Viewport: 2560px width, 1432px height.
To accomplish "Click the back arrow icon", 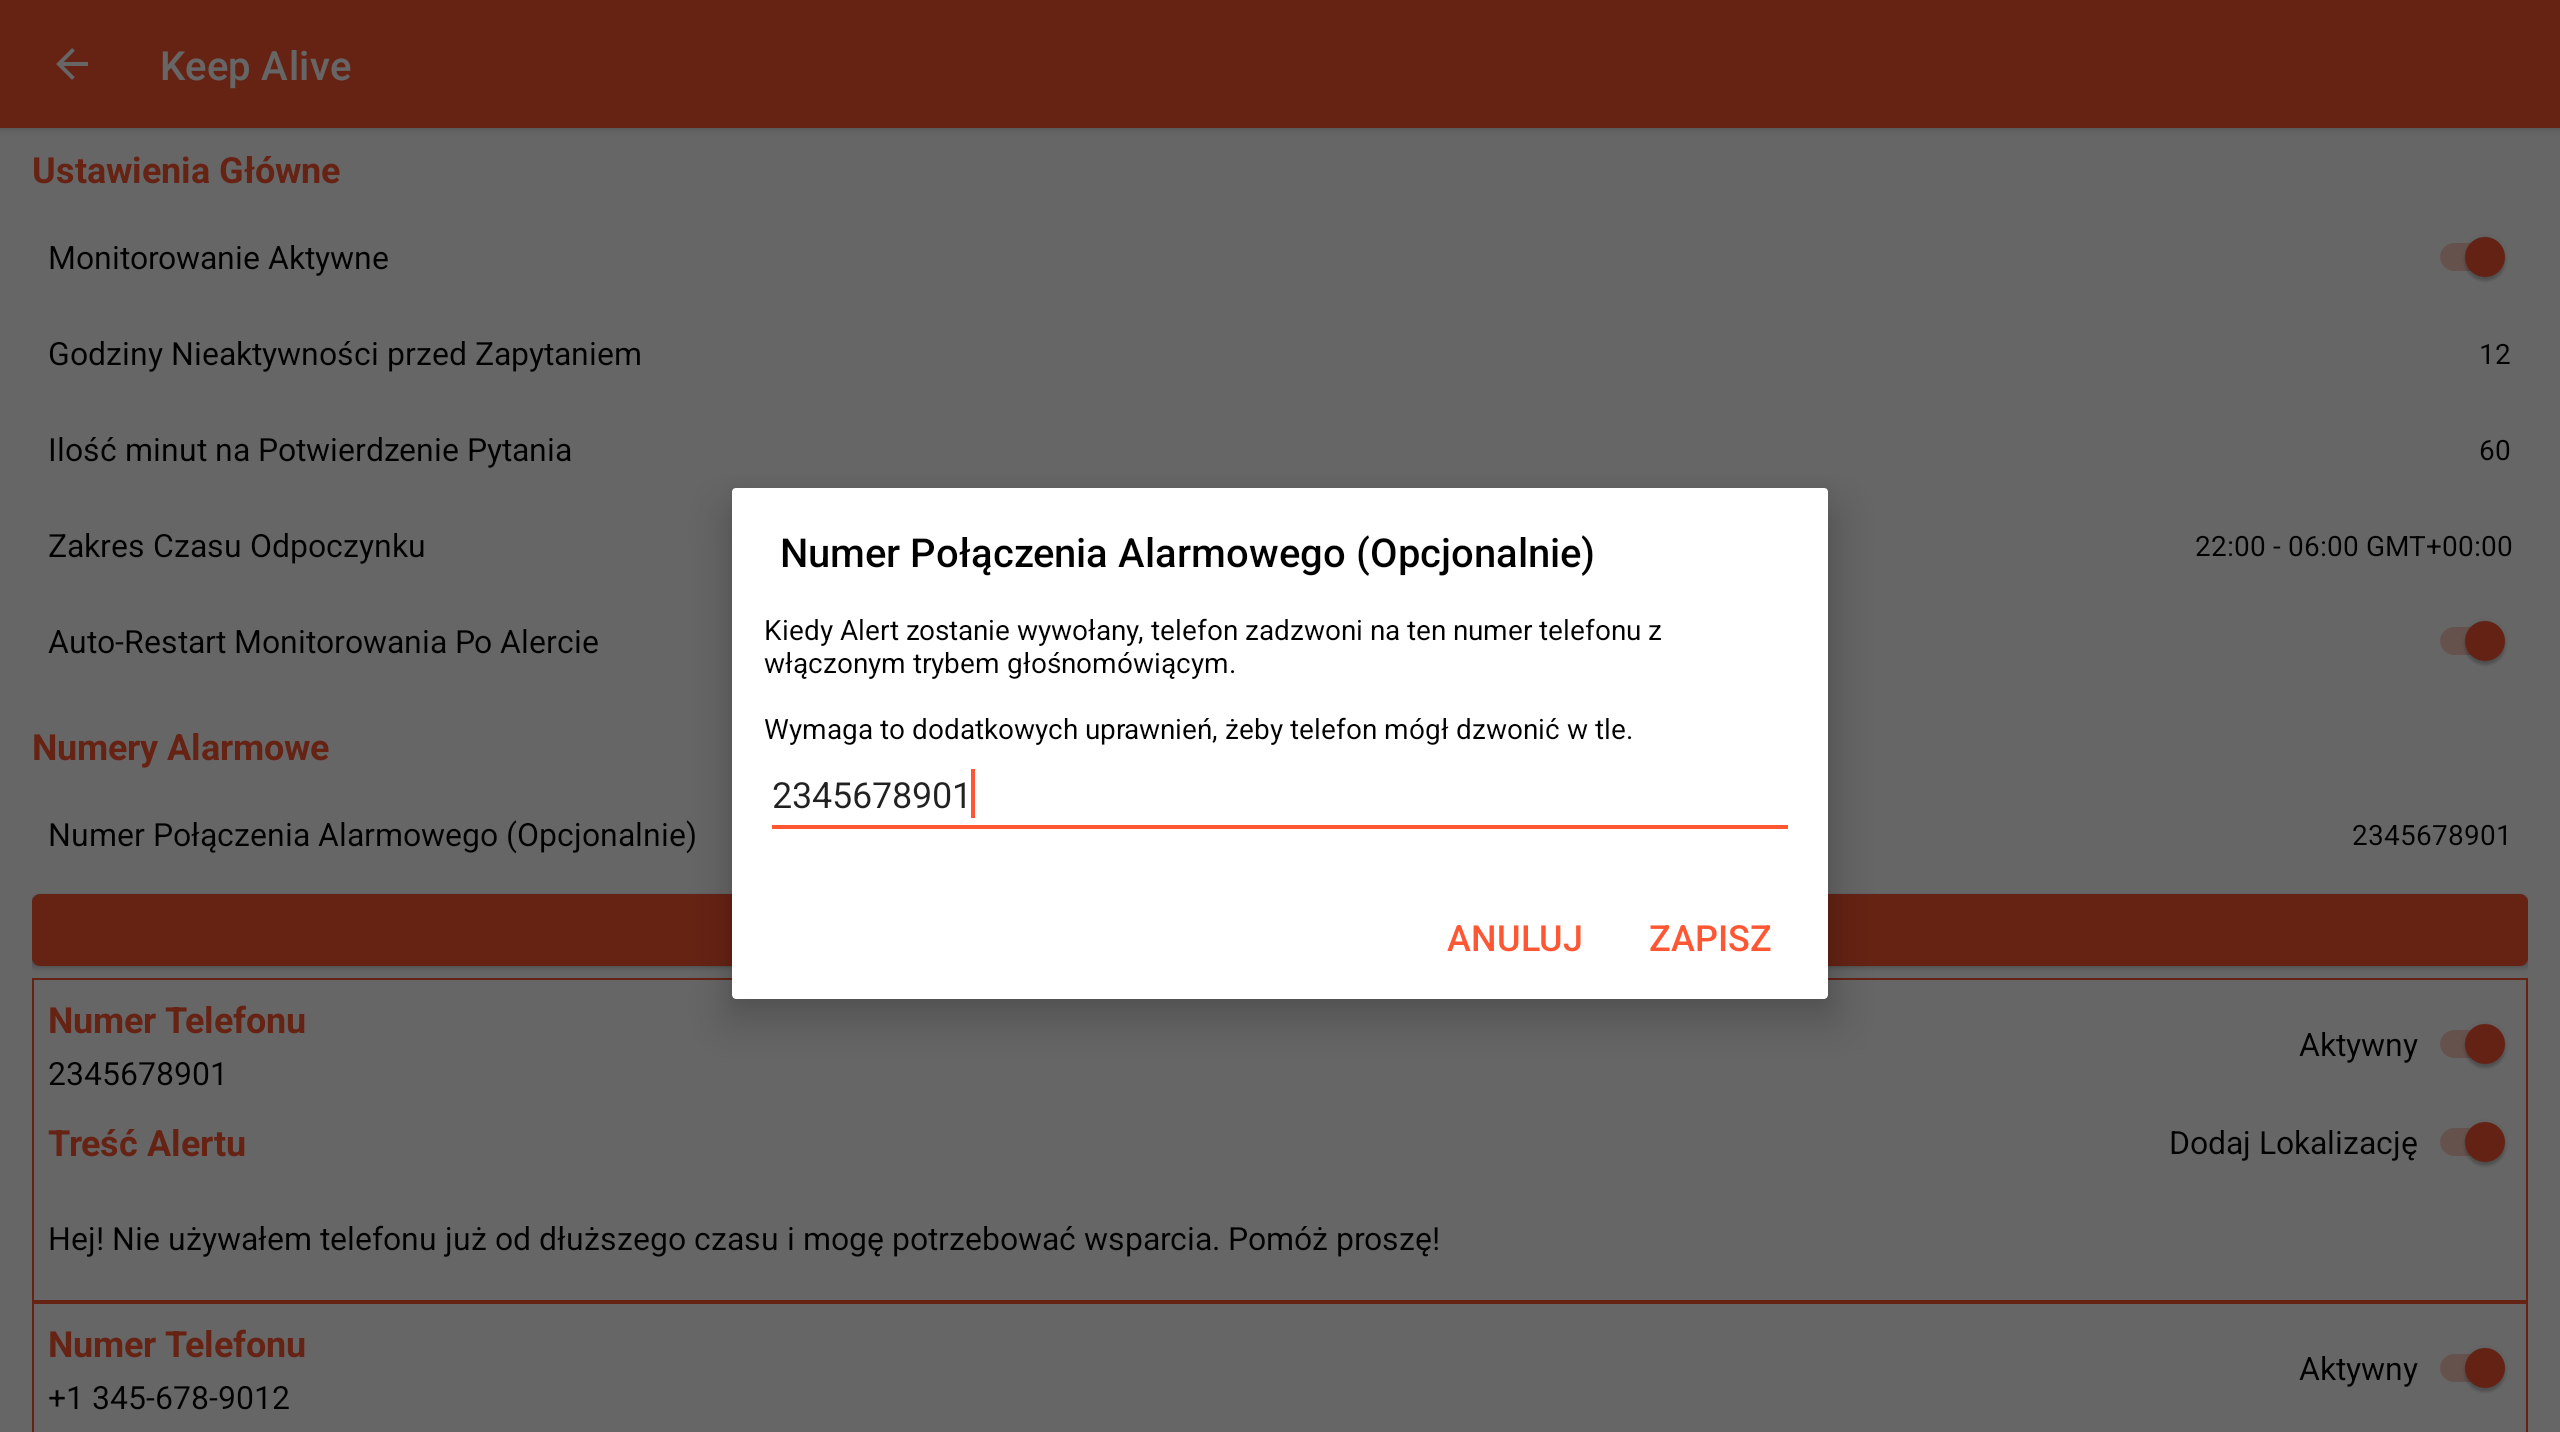I will [x=72, y=65].
